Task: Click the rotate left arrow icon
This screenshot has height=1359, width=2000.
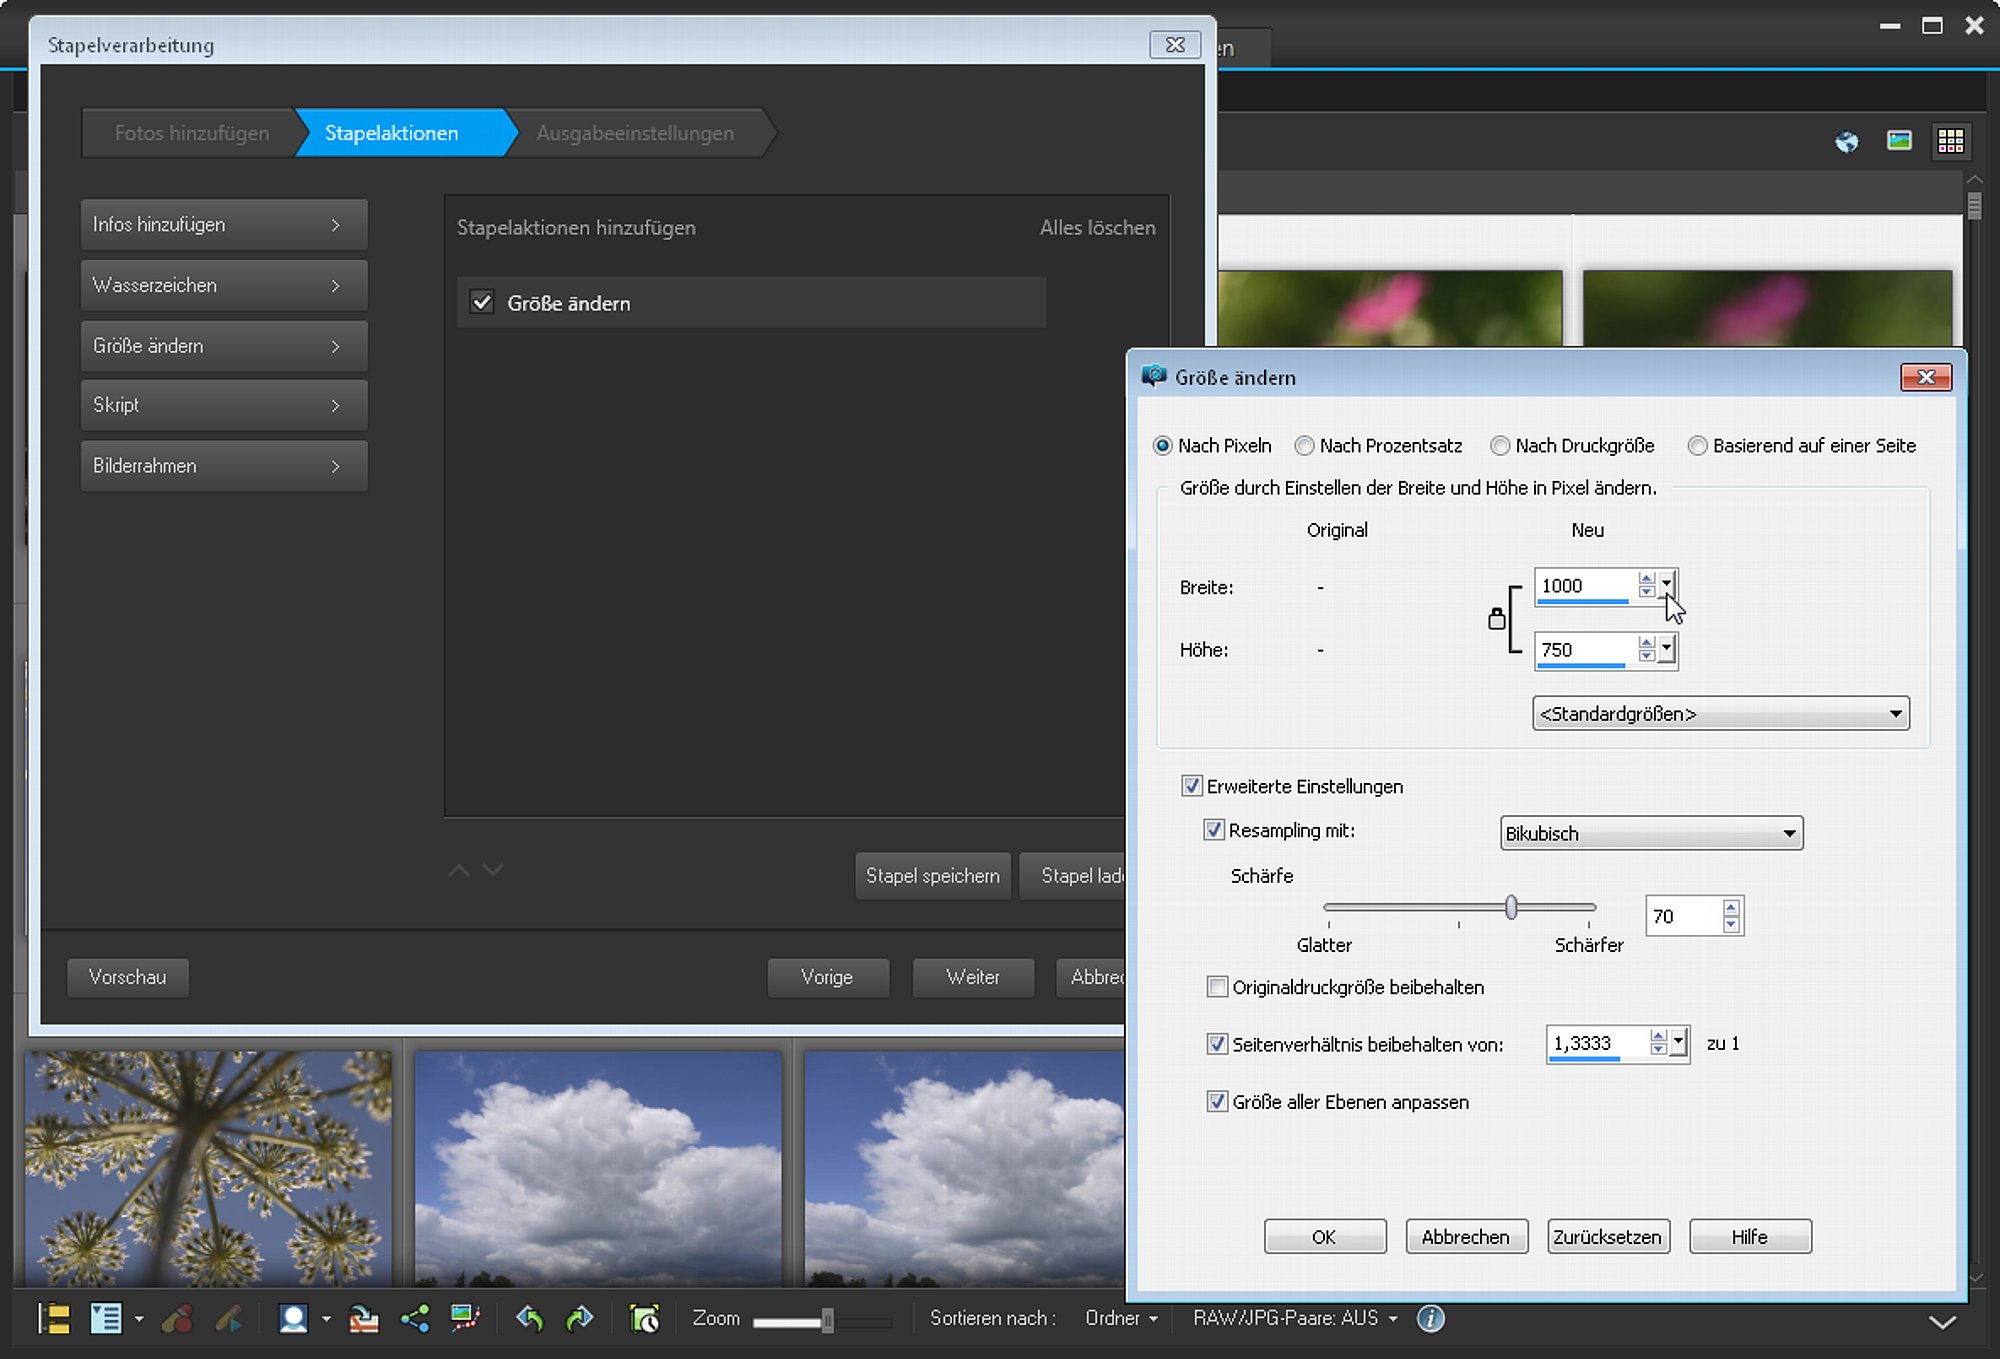Action: 529,1319
